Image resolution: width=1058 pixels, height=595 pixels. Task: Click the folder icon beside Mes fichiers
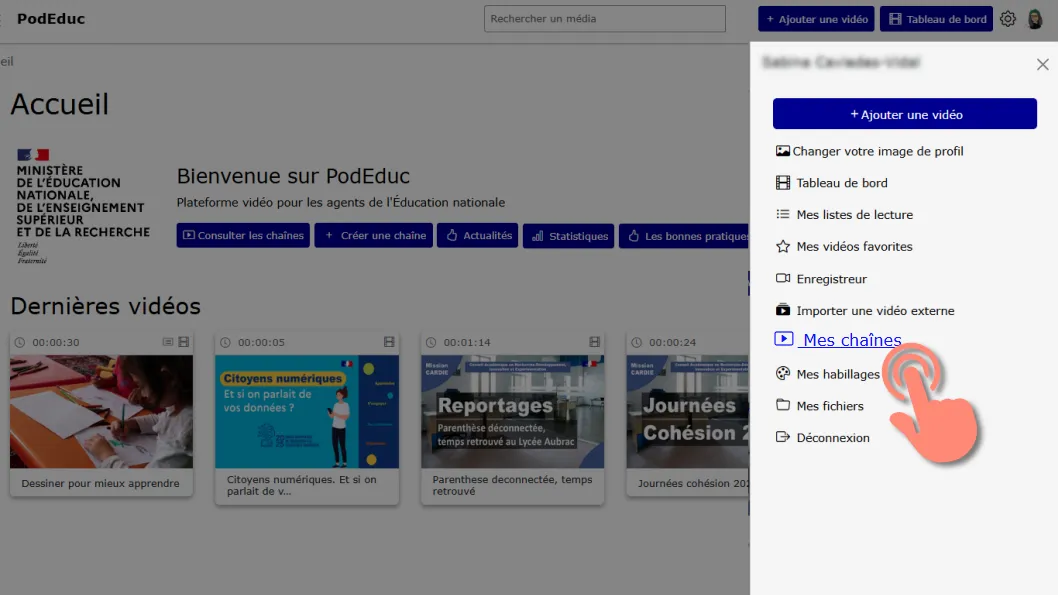click(x=783, y=405)
